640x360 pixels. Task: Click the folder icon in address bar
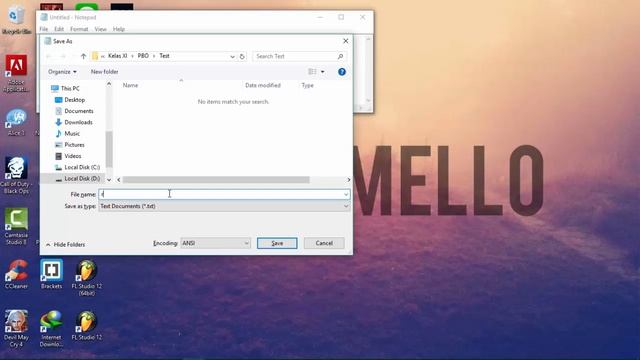95,56
